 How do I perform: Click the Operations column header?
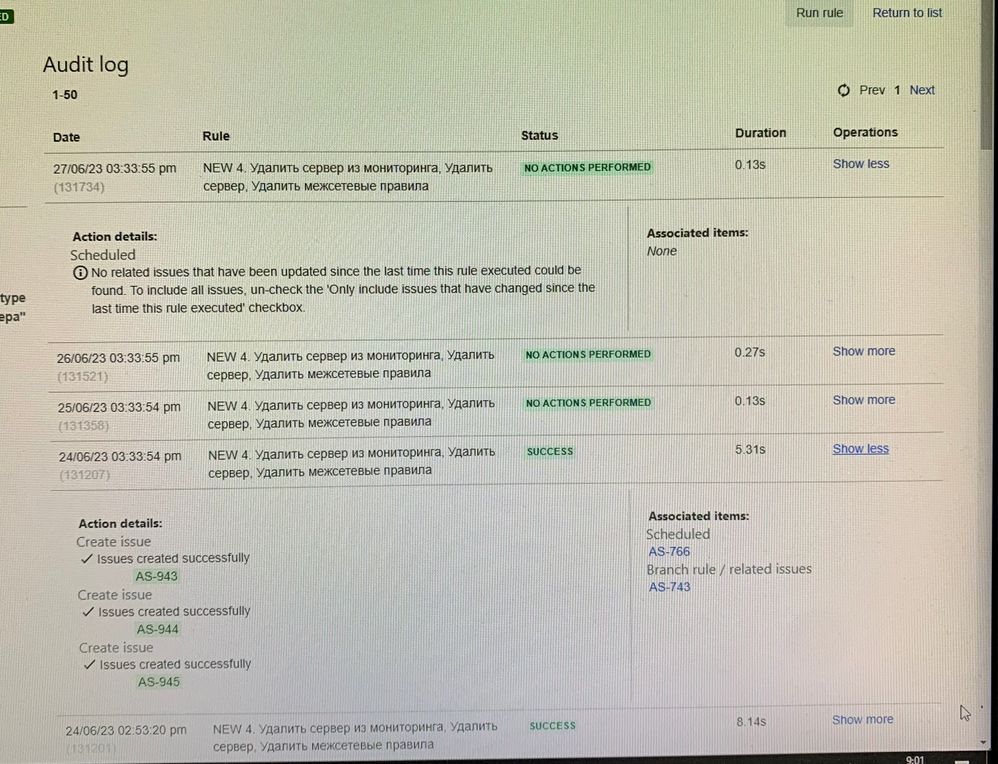tap(865, 132)
